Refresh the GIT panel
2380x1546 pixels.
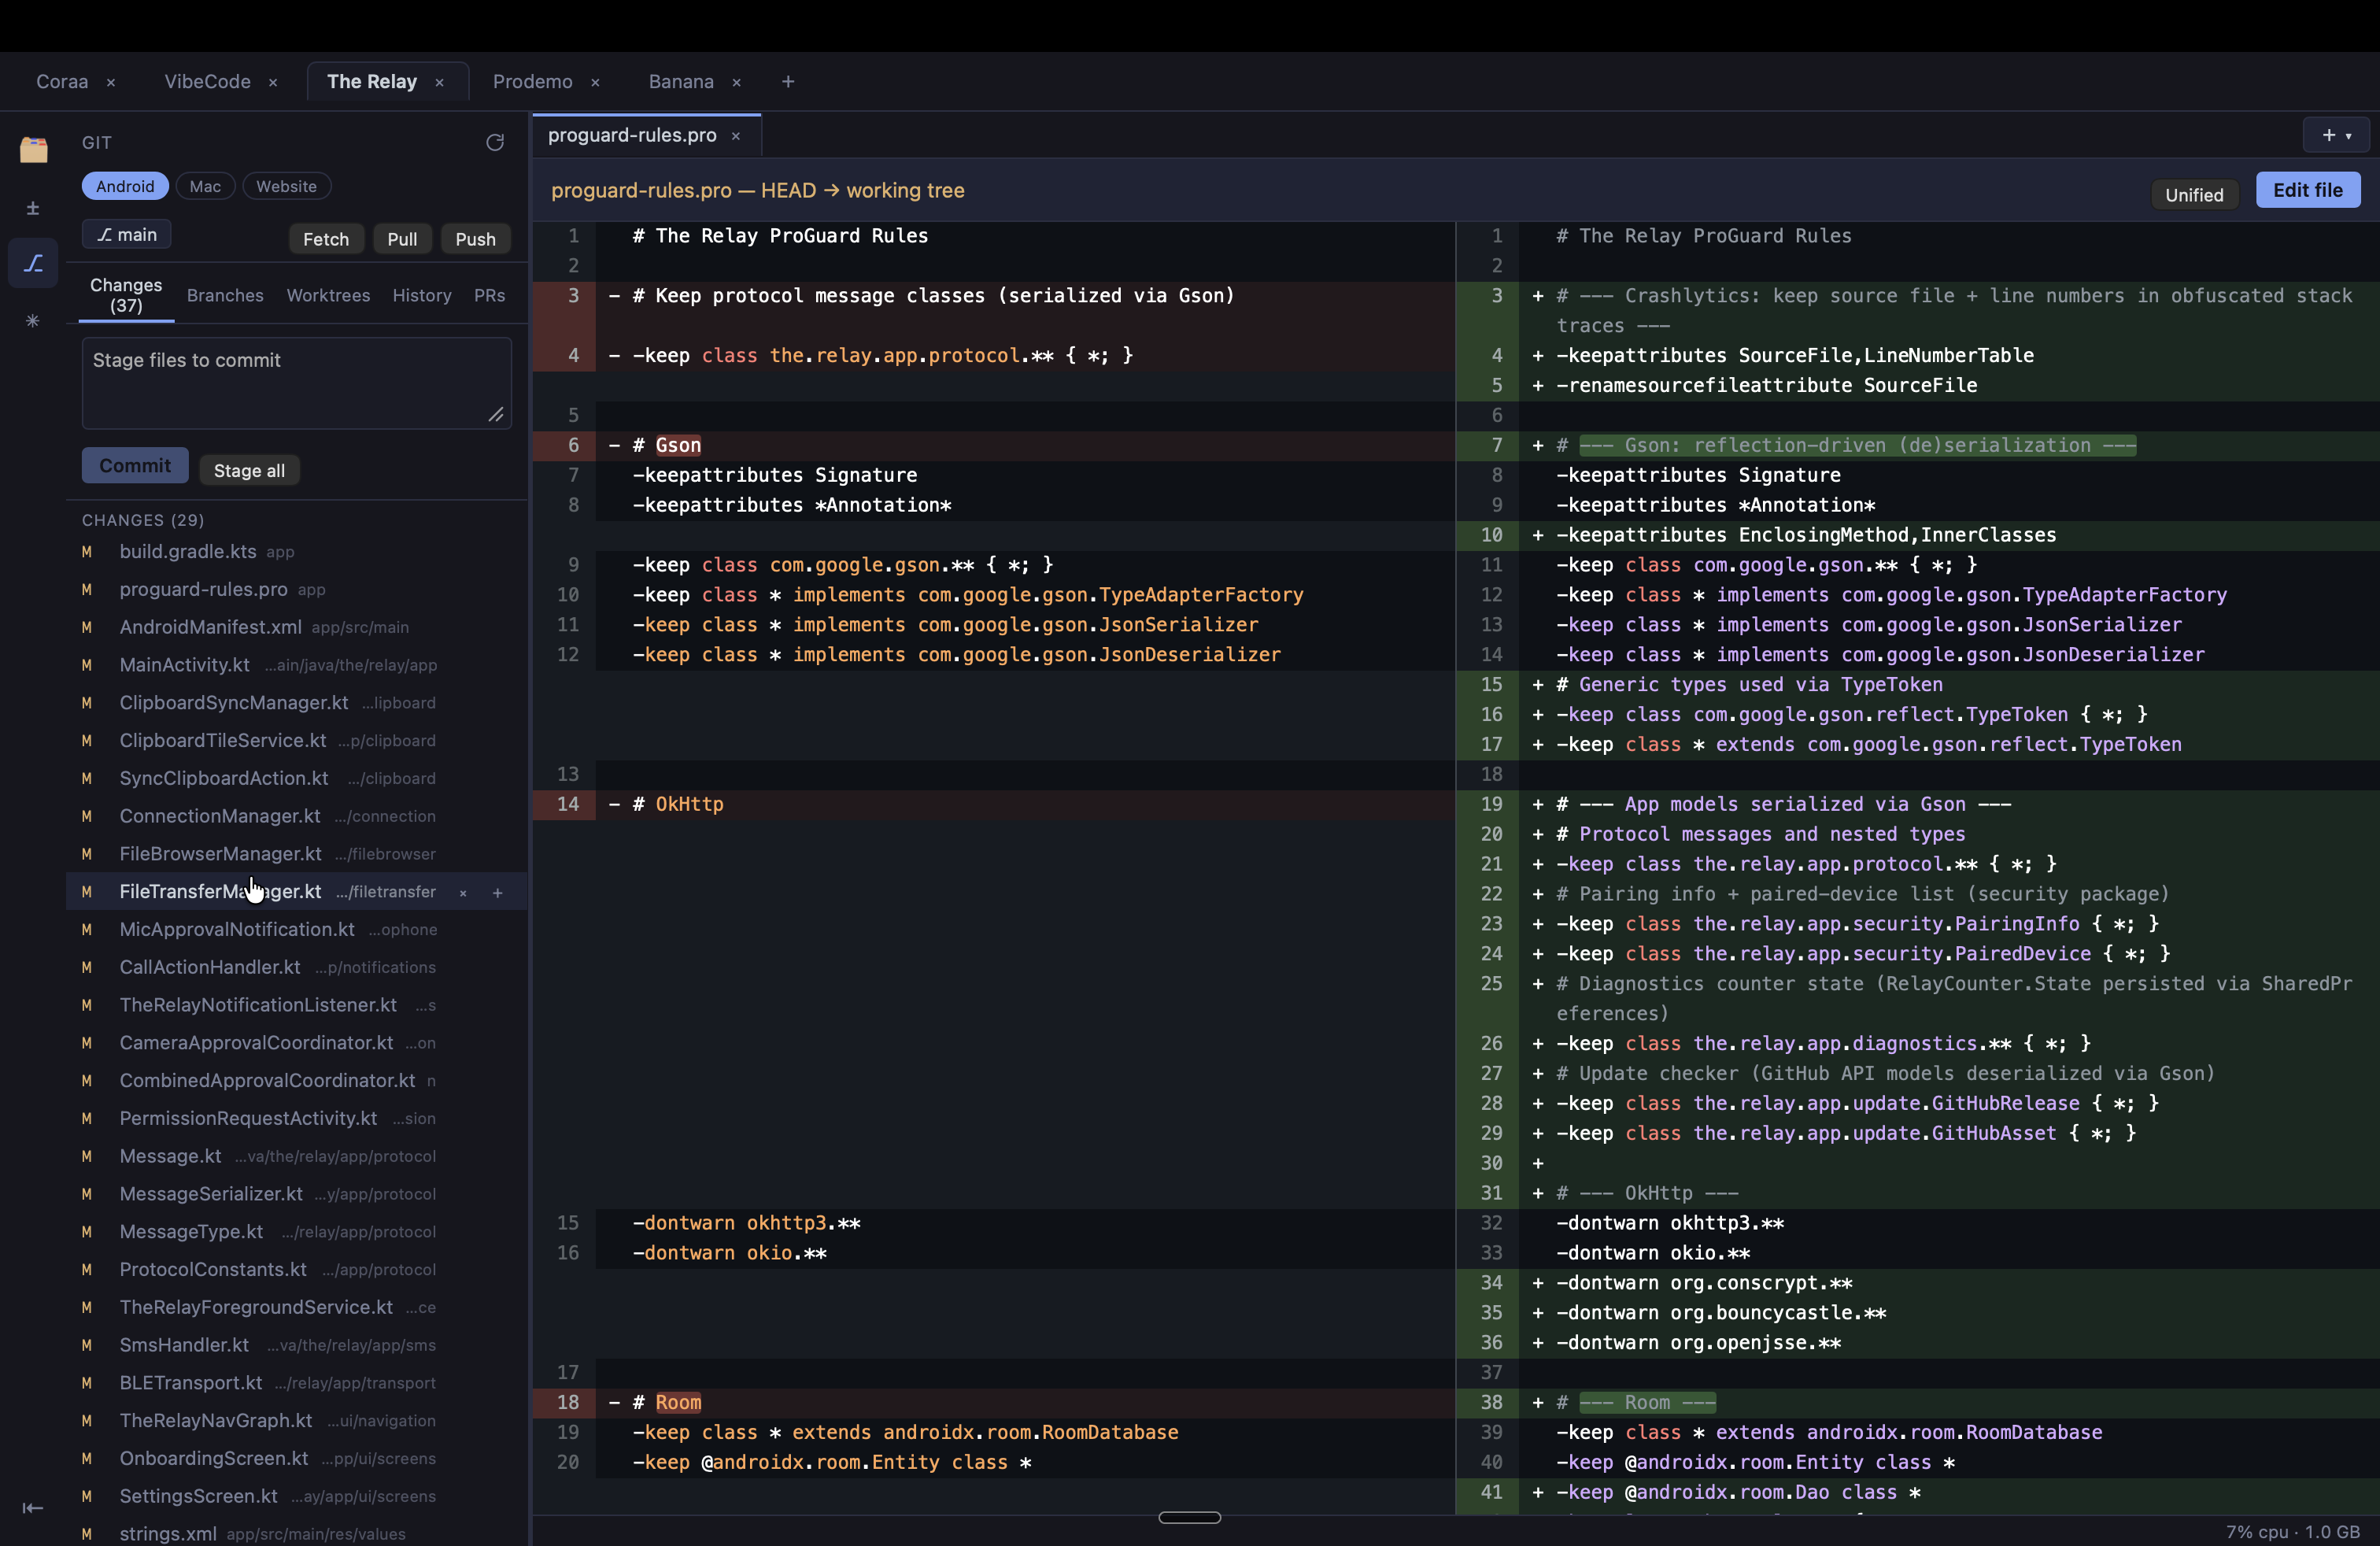[495, 143]
